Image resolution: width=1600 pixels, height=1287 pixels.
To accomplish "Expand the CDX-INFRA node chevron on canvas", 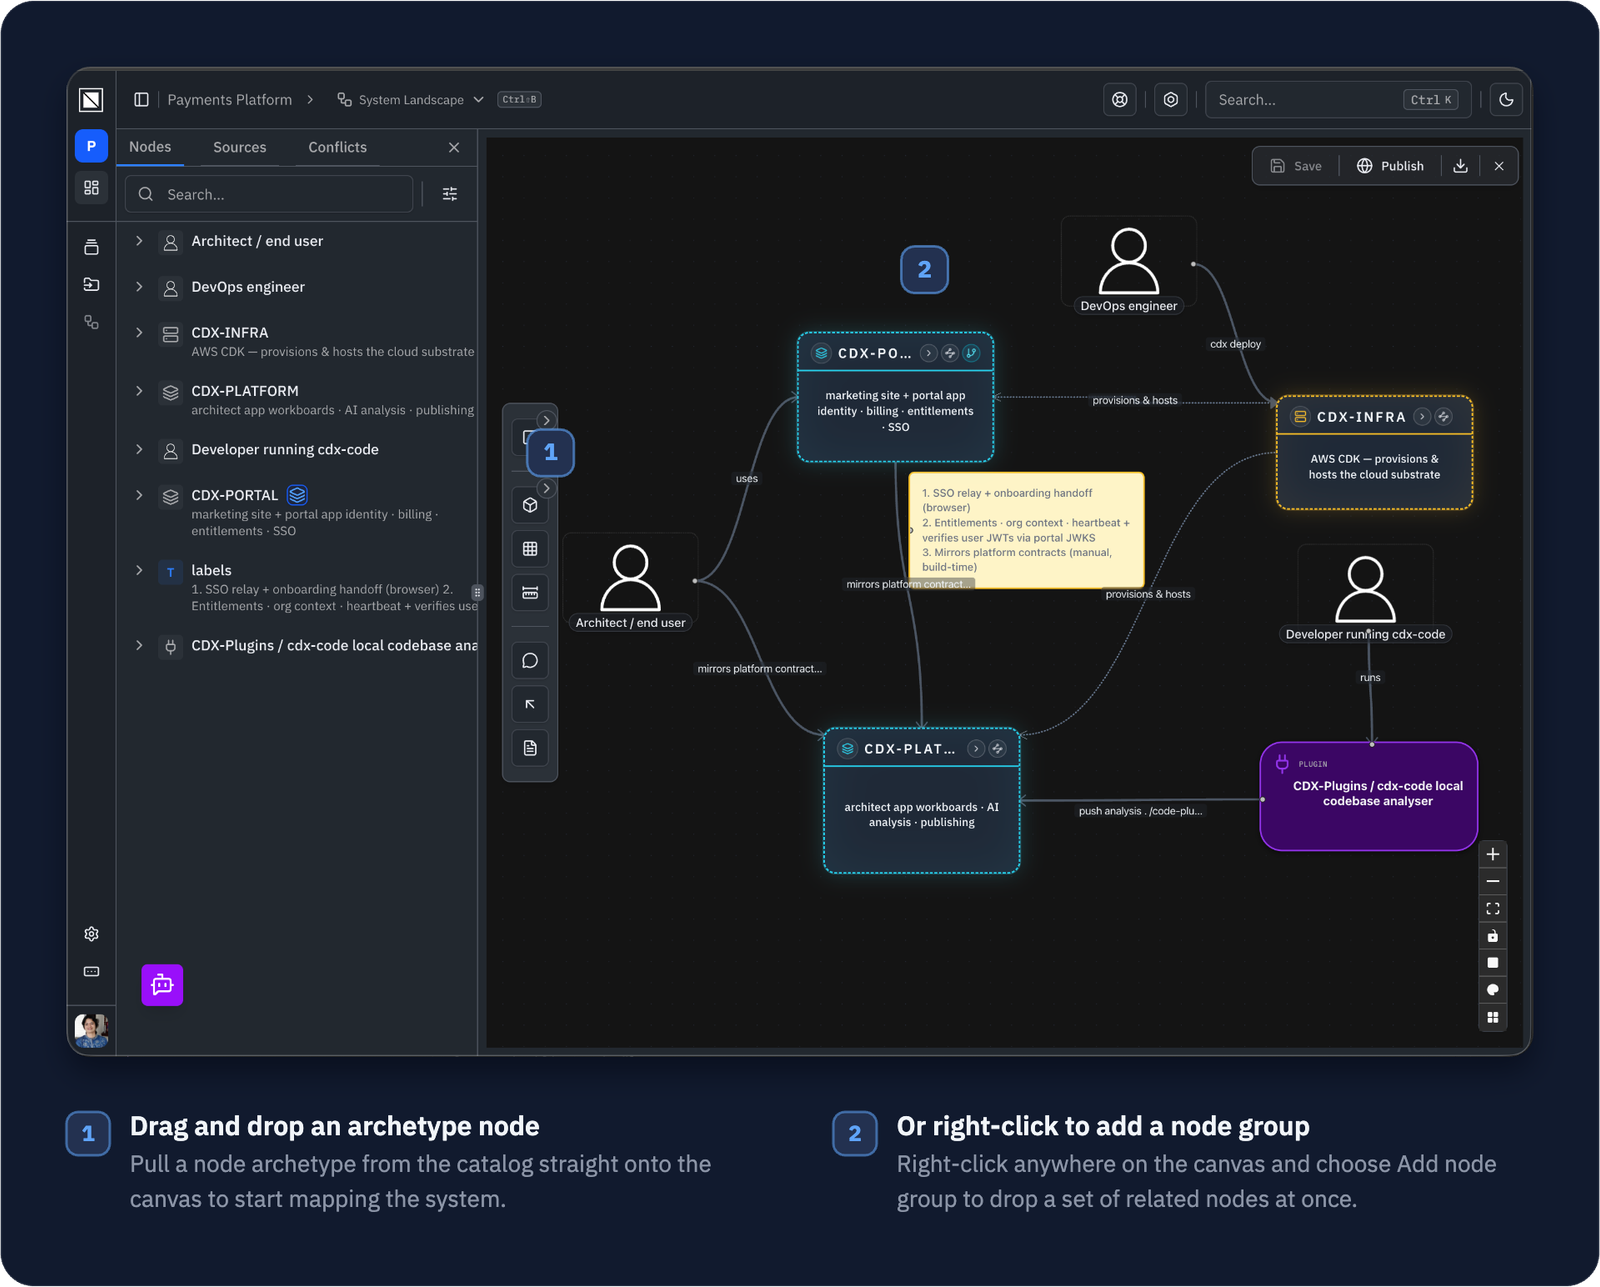I will click(1422, 417).
